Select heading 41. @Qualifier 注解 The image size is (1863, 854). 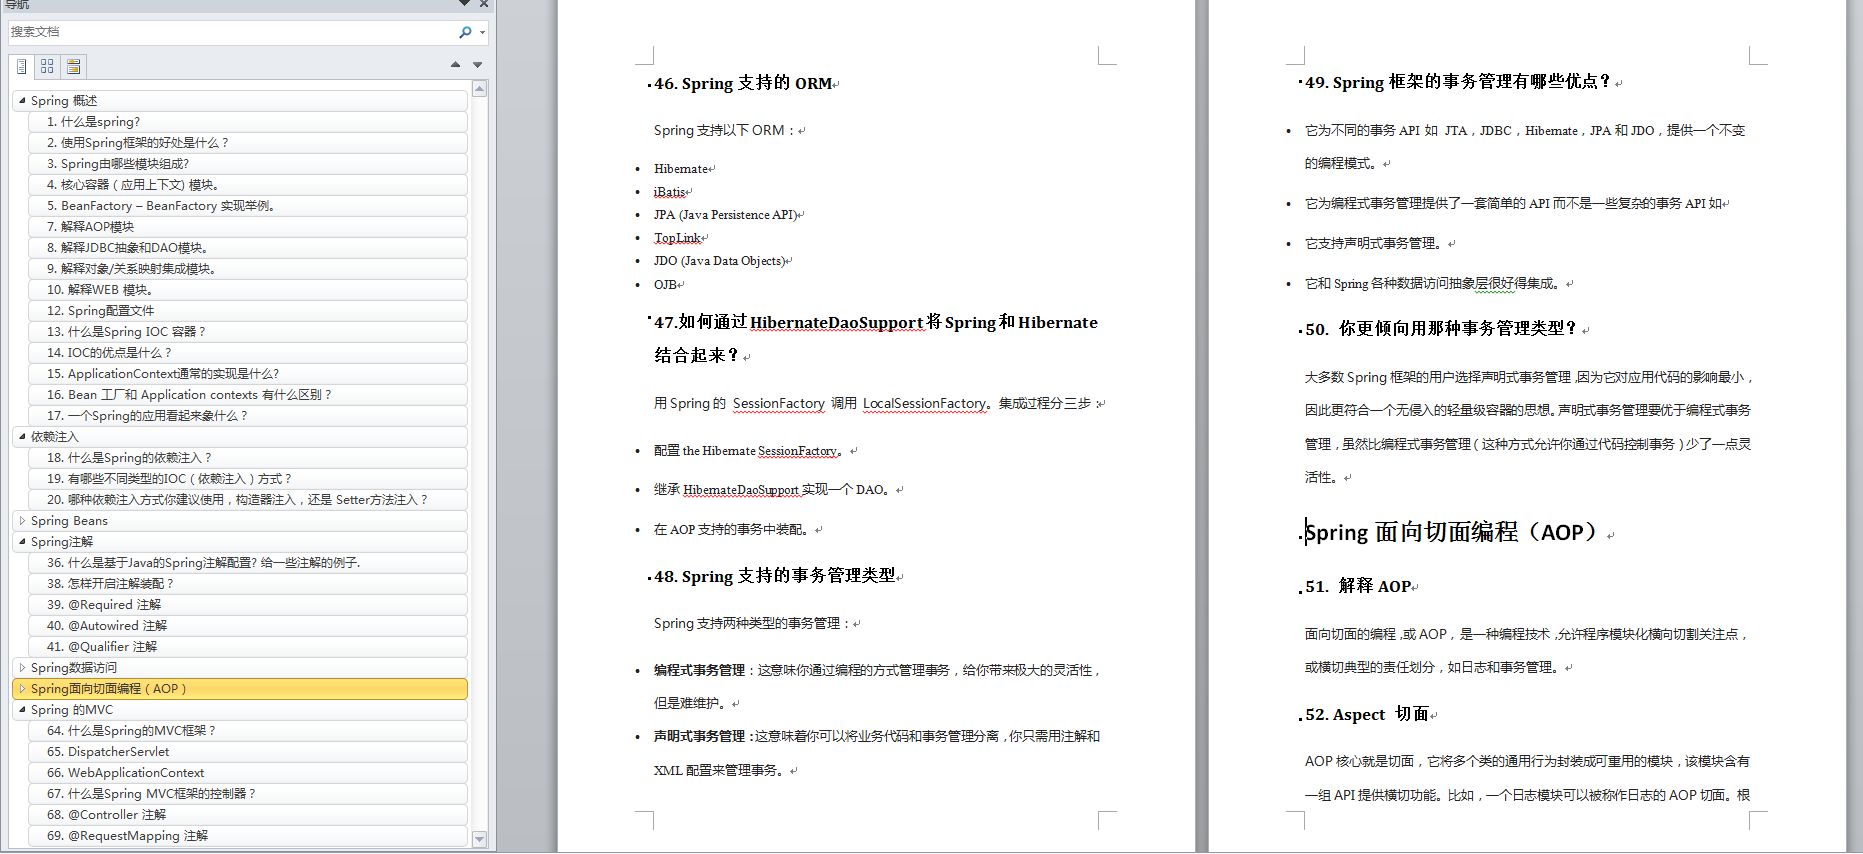tap(247, 647)
